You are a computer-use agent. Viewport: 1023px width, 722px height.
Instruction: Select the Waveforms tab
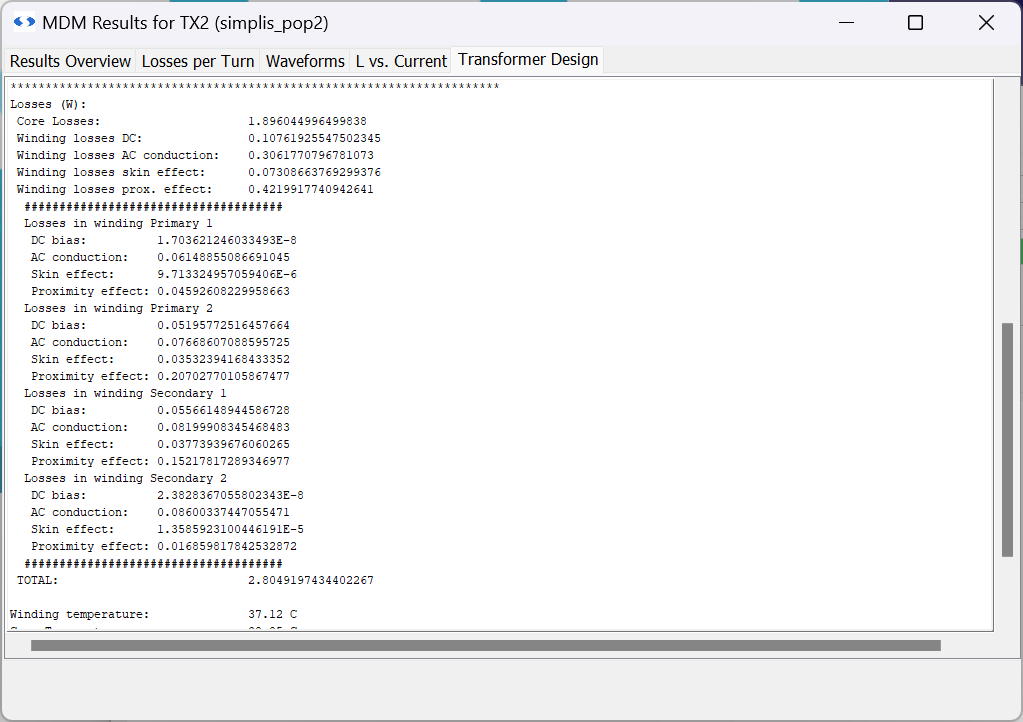(305, 61)
